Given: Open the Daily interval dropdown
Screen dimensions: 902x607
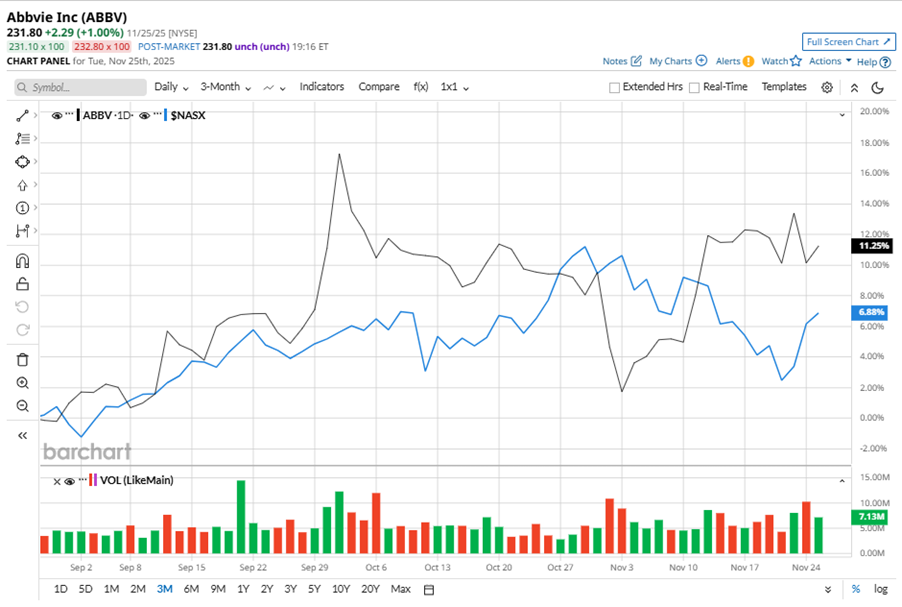Looking at the screenshot, I should 171,87.
